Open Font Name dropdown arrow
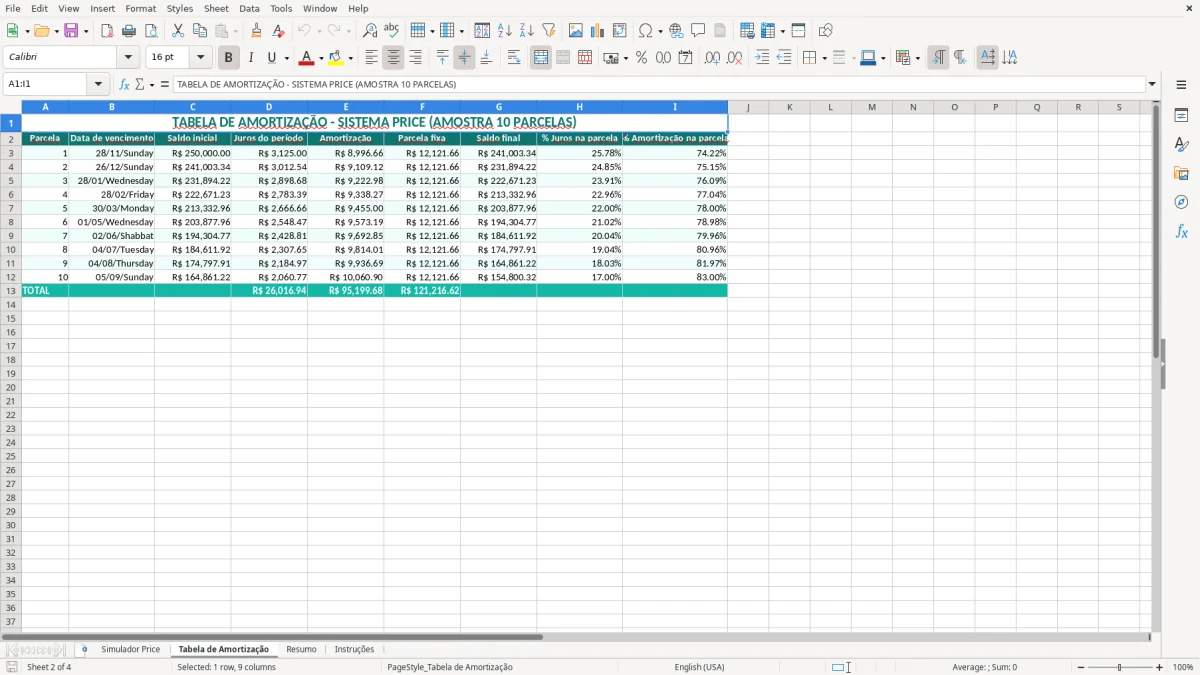The height and width of the screenshot is (675, 1200). (x=128, y=58)
